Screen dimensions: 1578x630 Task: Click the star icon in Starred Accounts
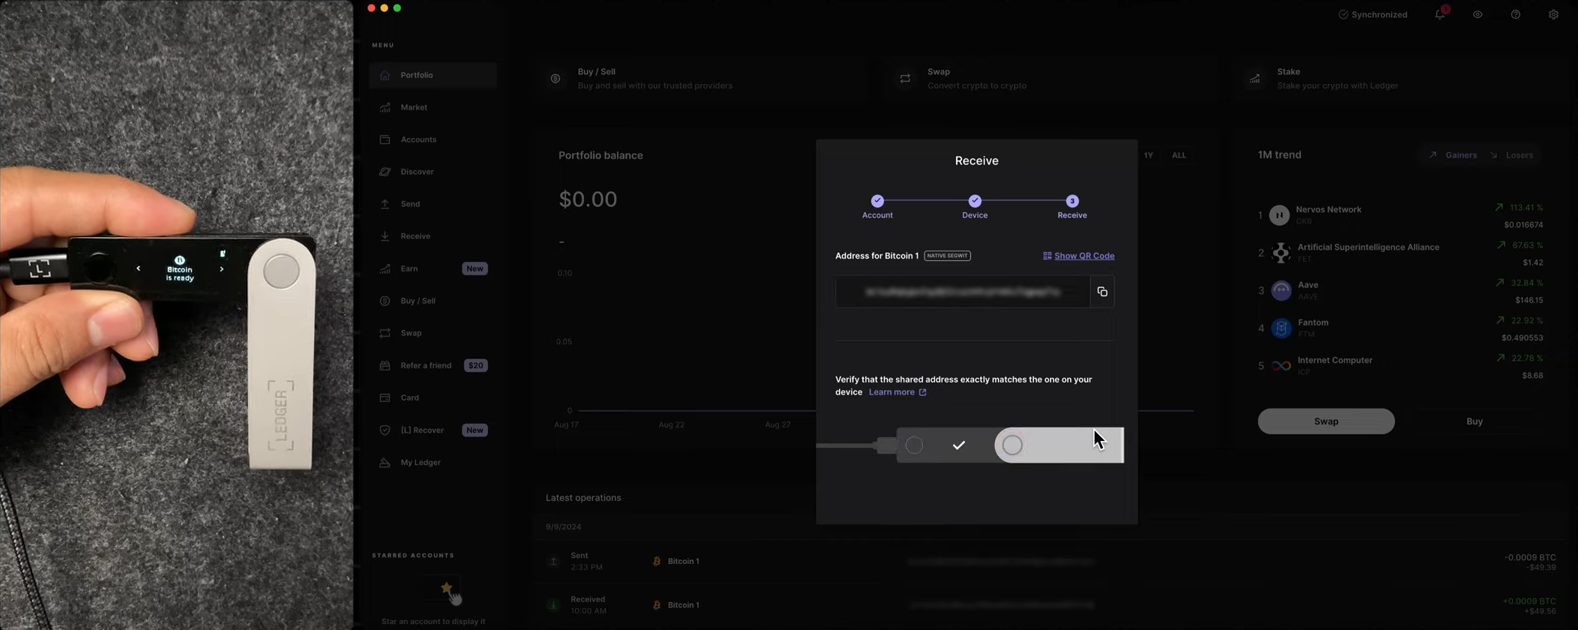pos(446,588)
